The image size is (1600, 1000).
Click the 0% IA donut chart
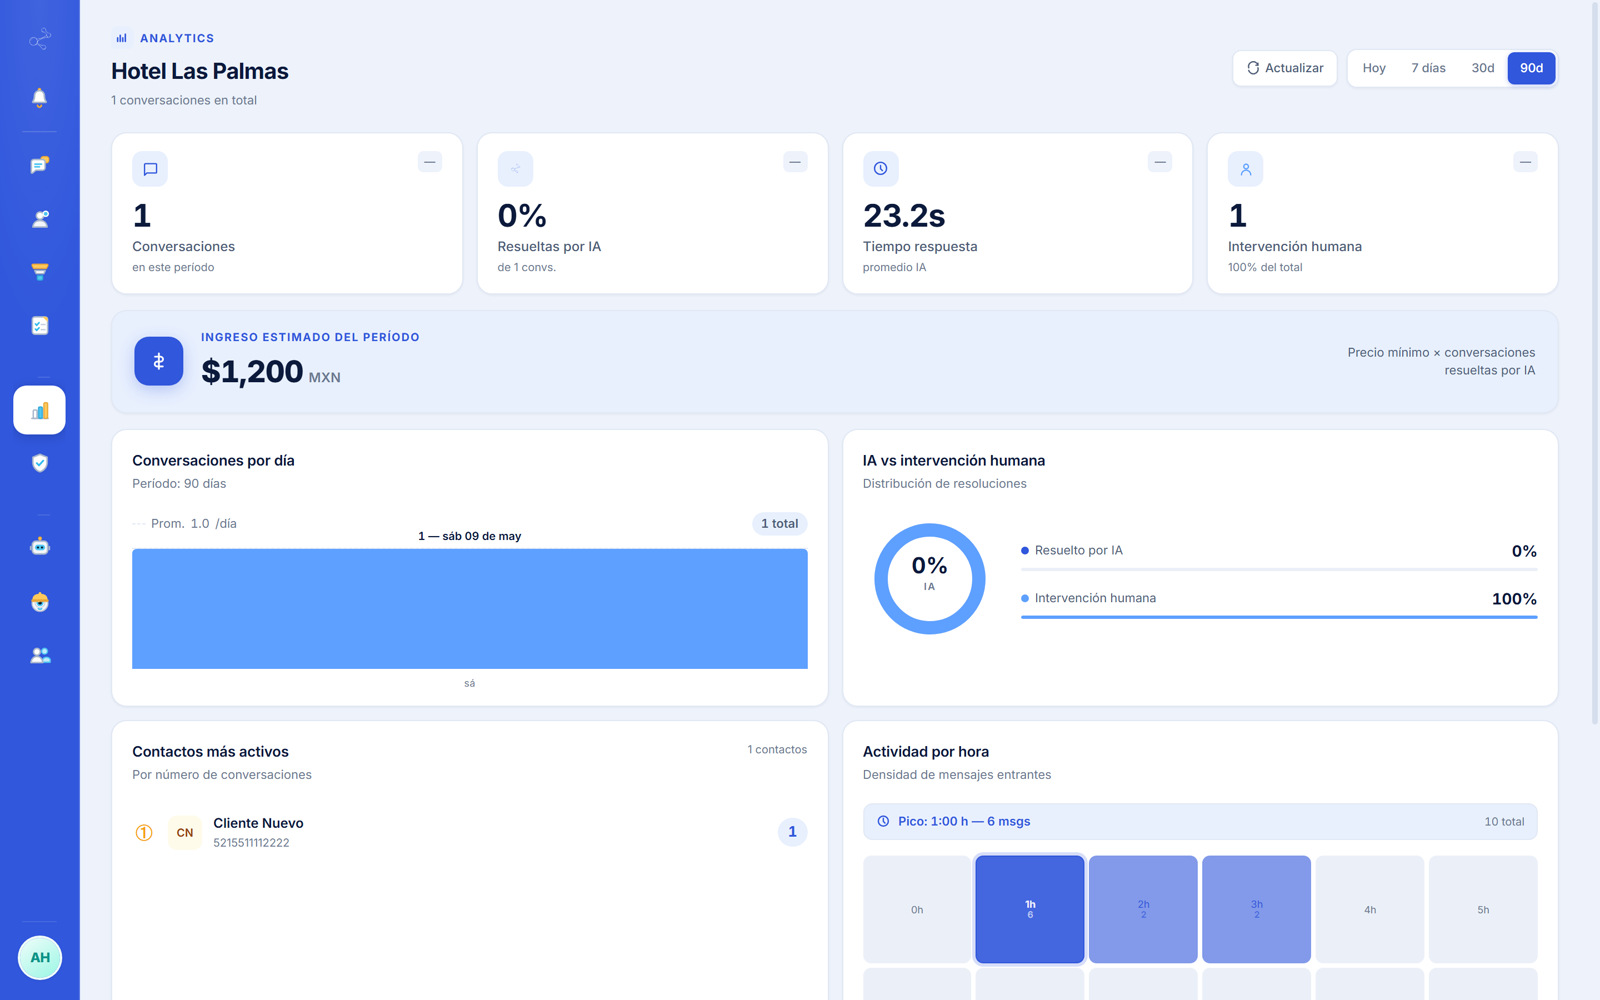[930, 579]
